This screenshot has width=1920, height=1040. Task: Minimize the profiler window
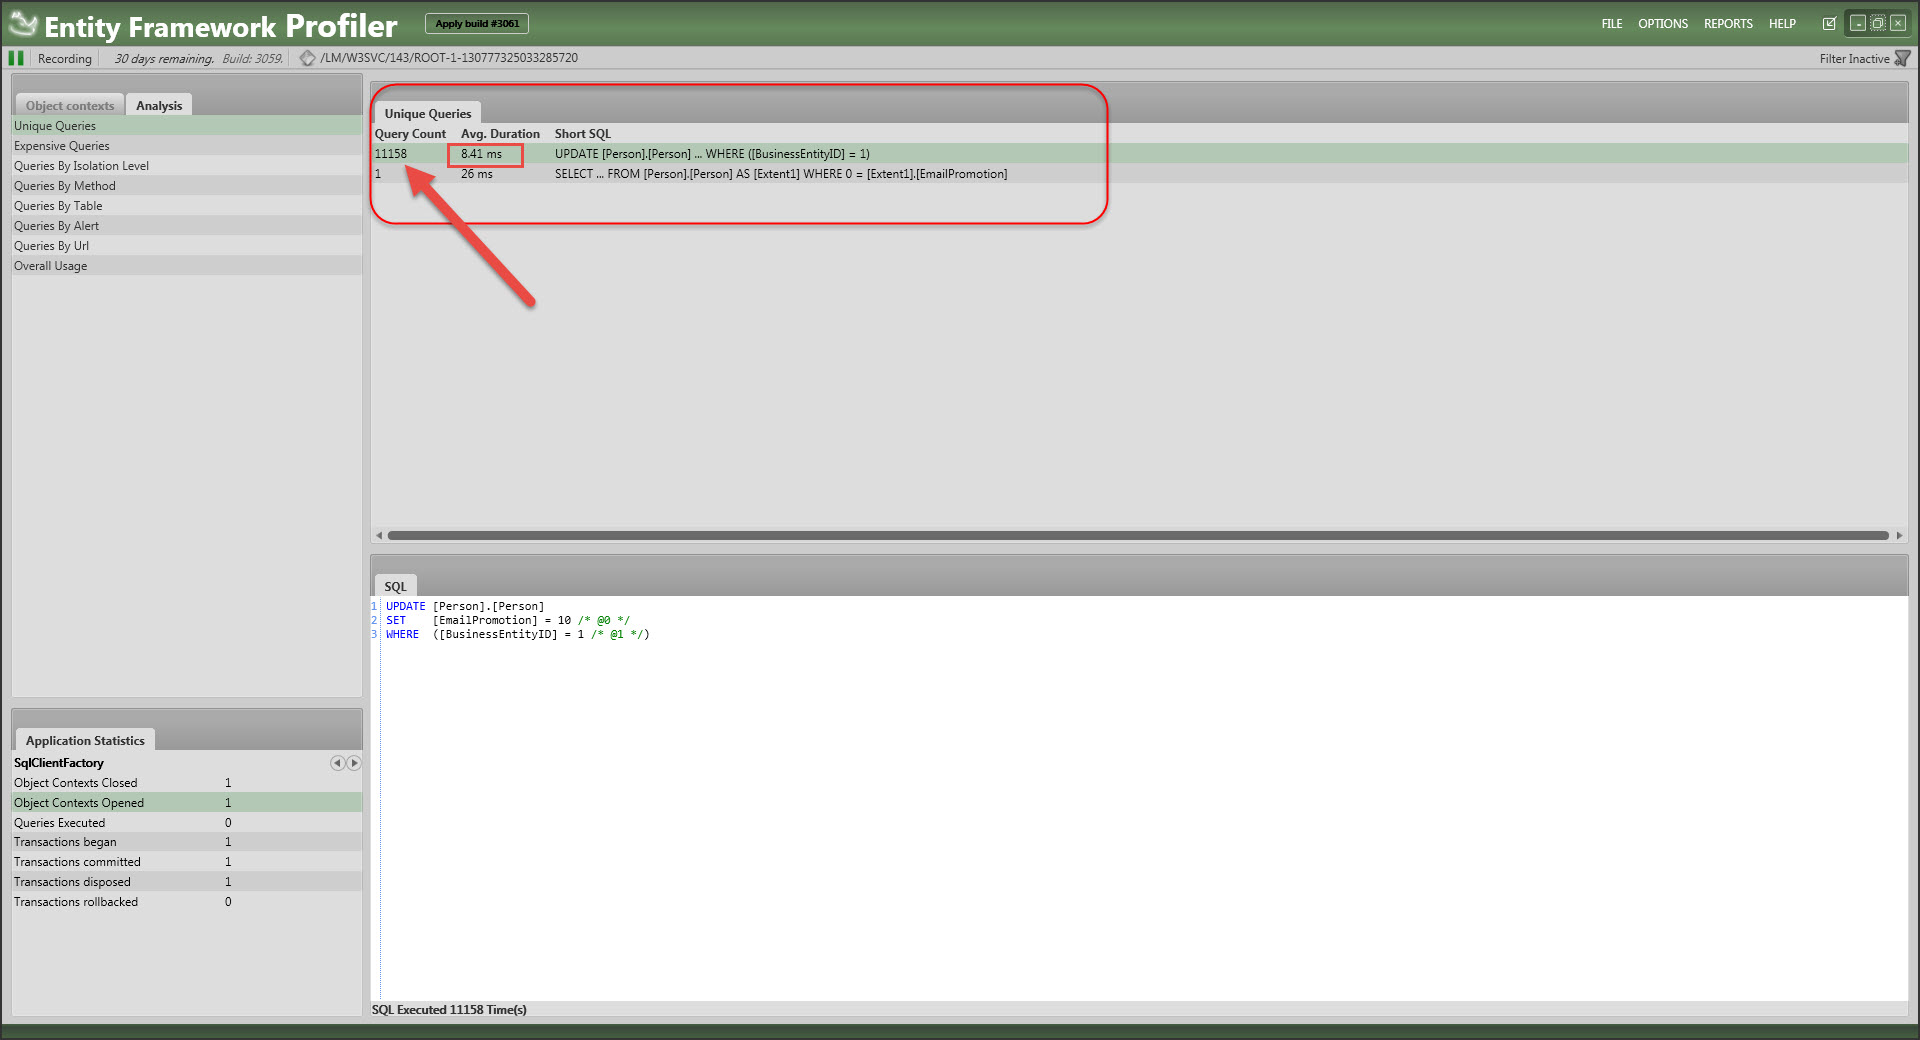pyautogui.click(x=1858, y=23)
